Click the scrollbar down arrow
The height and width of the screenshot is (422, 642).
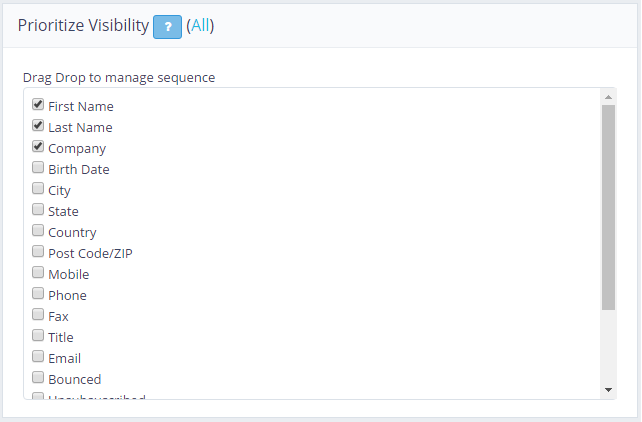coord(608,389)
